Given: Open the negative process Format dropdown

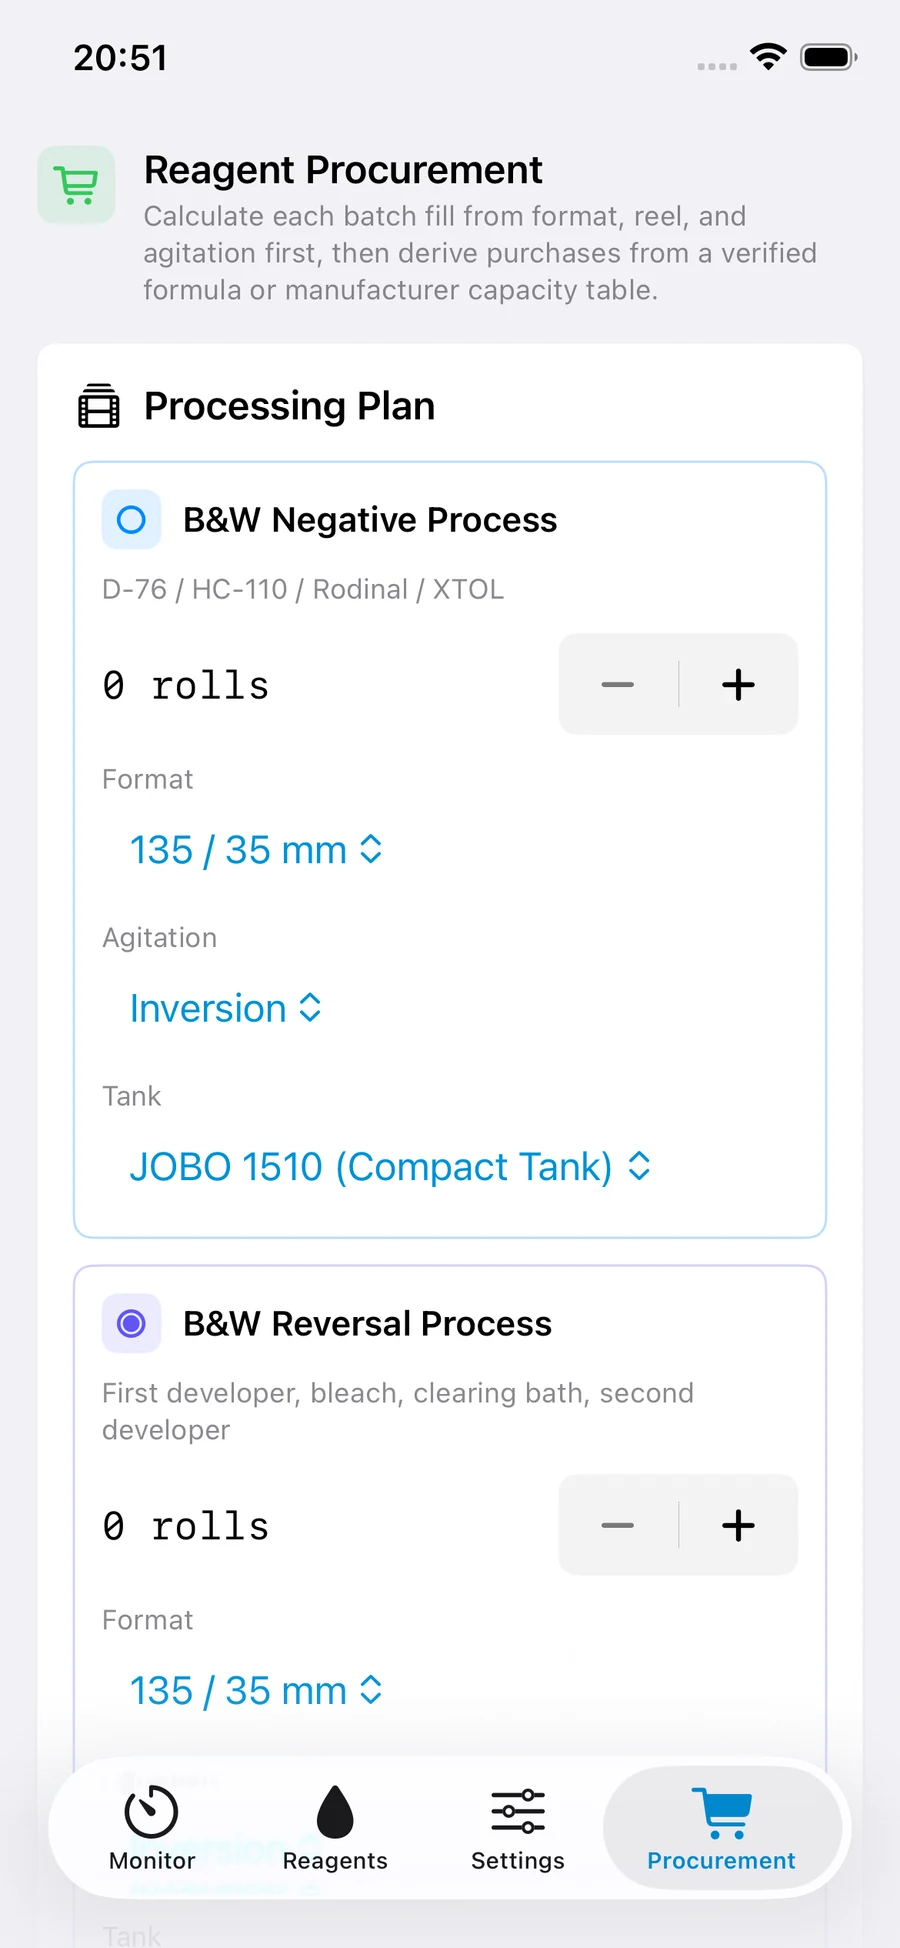Looking at the screenshot, I should [256, 850].
